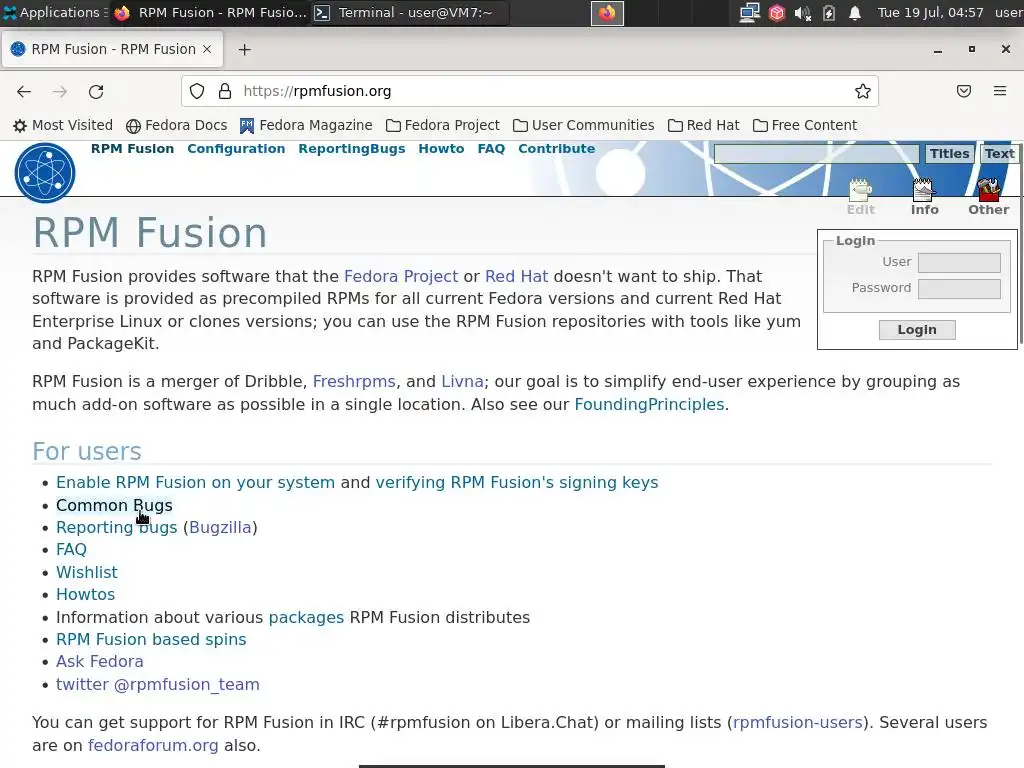The width and height of the screenshot is (1024, 768).
Task: Click the Text search button
Action: point(999,154)
